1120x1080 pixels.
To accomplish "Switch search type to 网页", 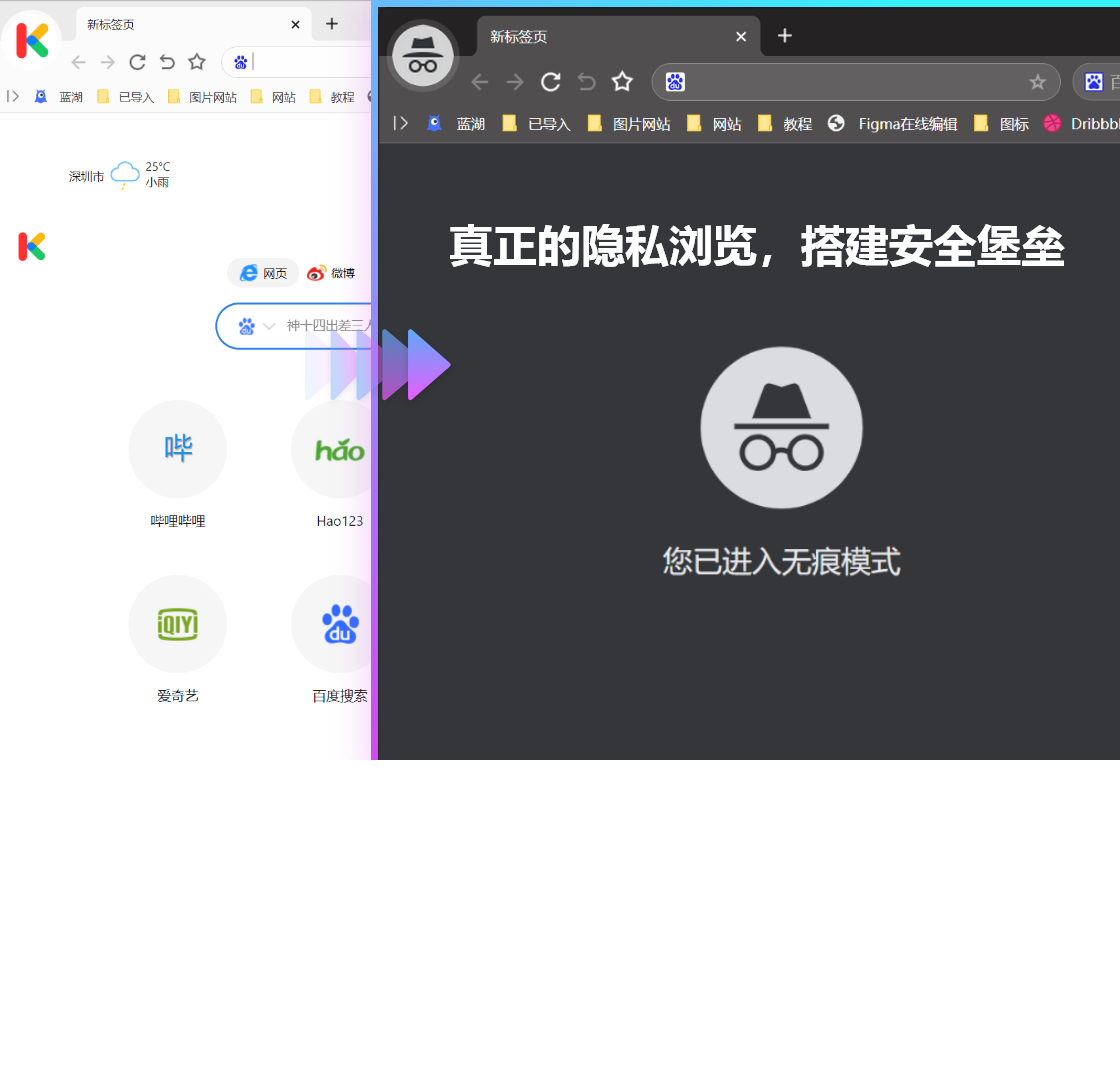I will click(264, 273).
